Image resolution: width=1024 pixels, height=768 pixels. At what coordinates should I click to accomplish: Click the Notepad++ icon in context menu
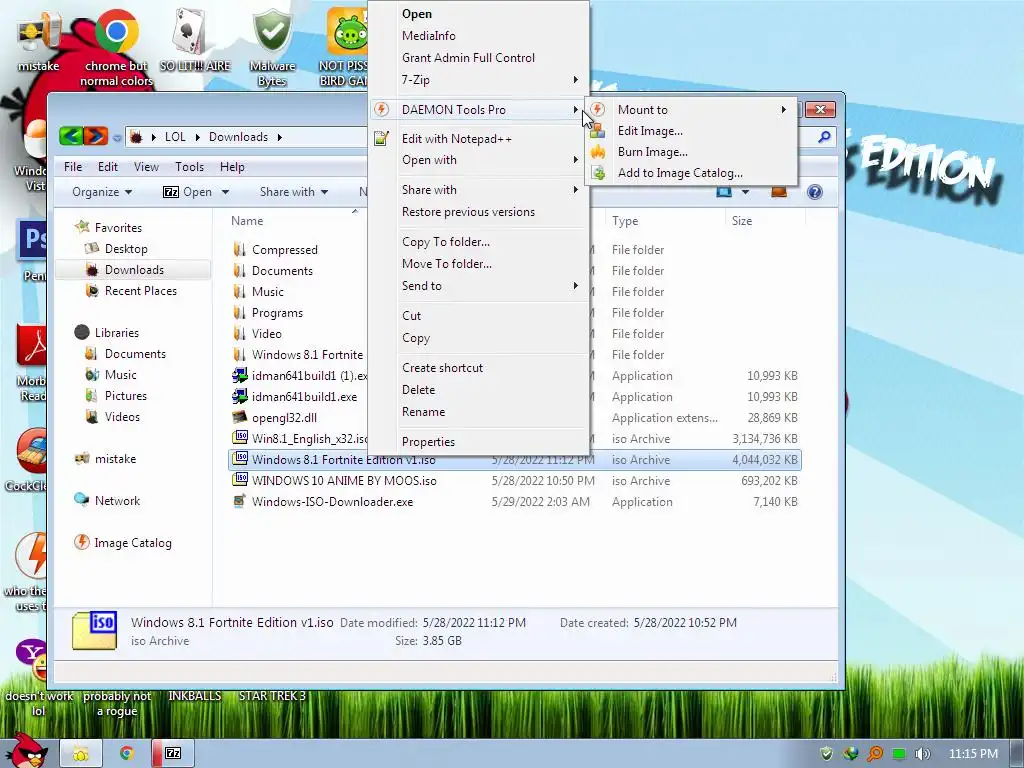tap(381, 138)
